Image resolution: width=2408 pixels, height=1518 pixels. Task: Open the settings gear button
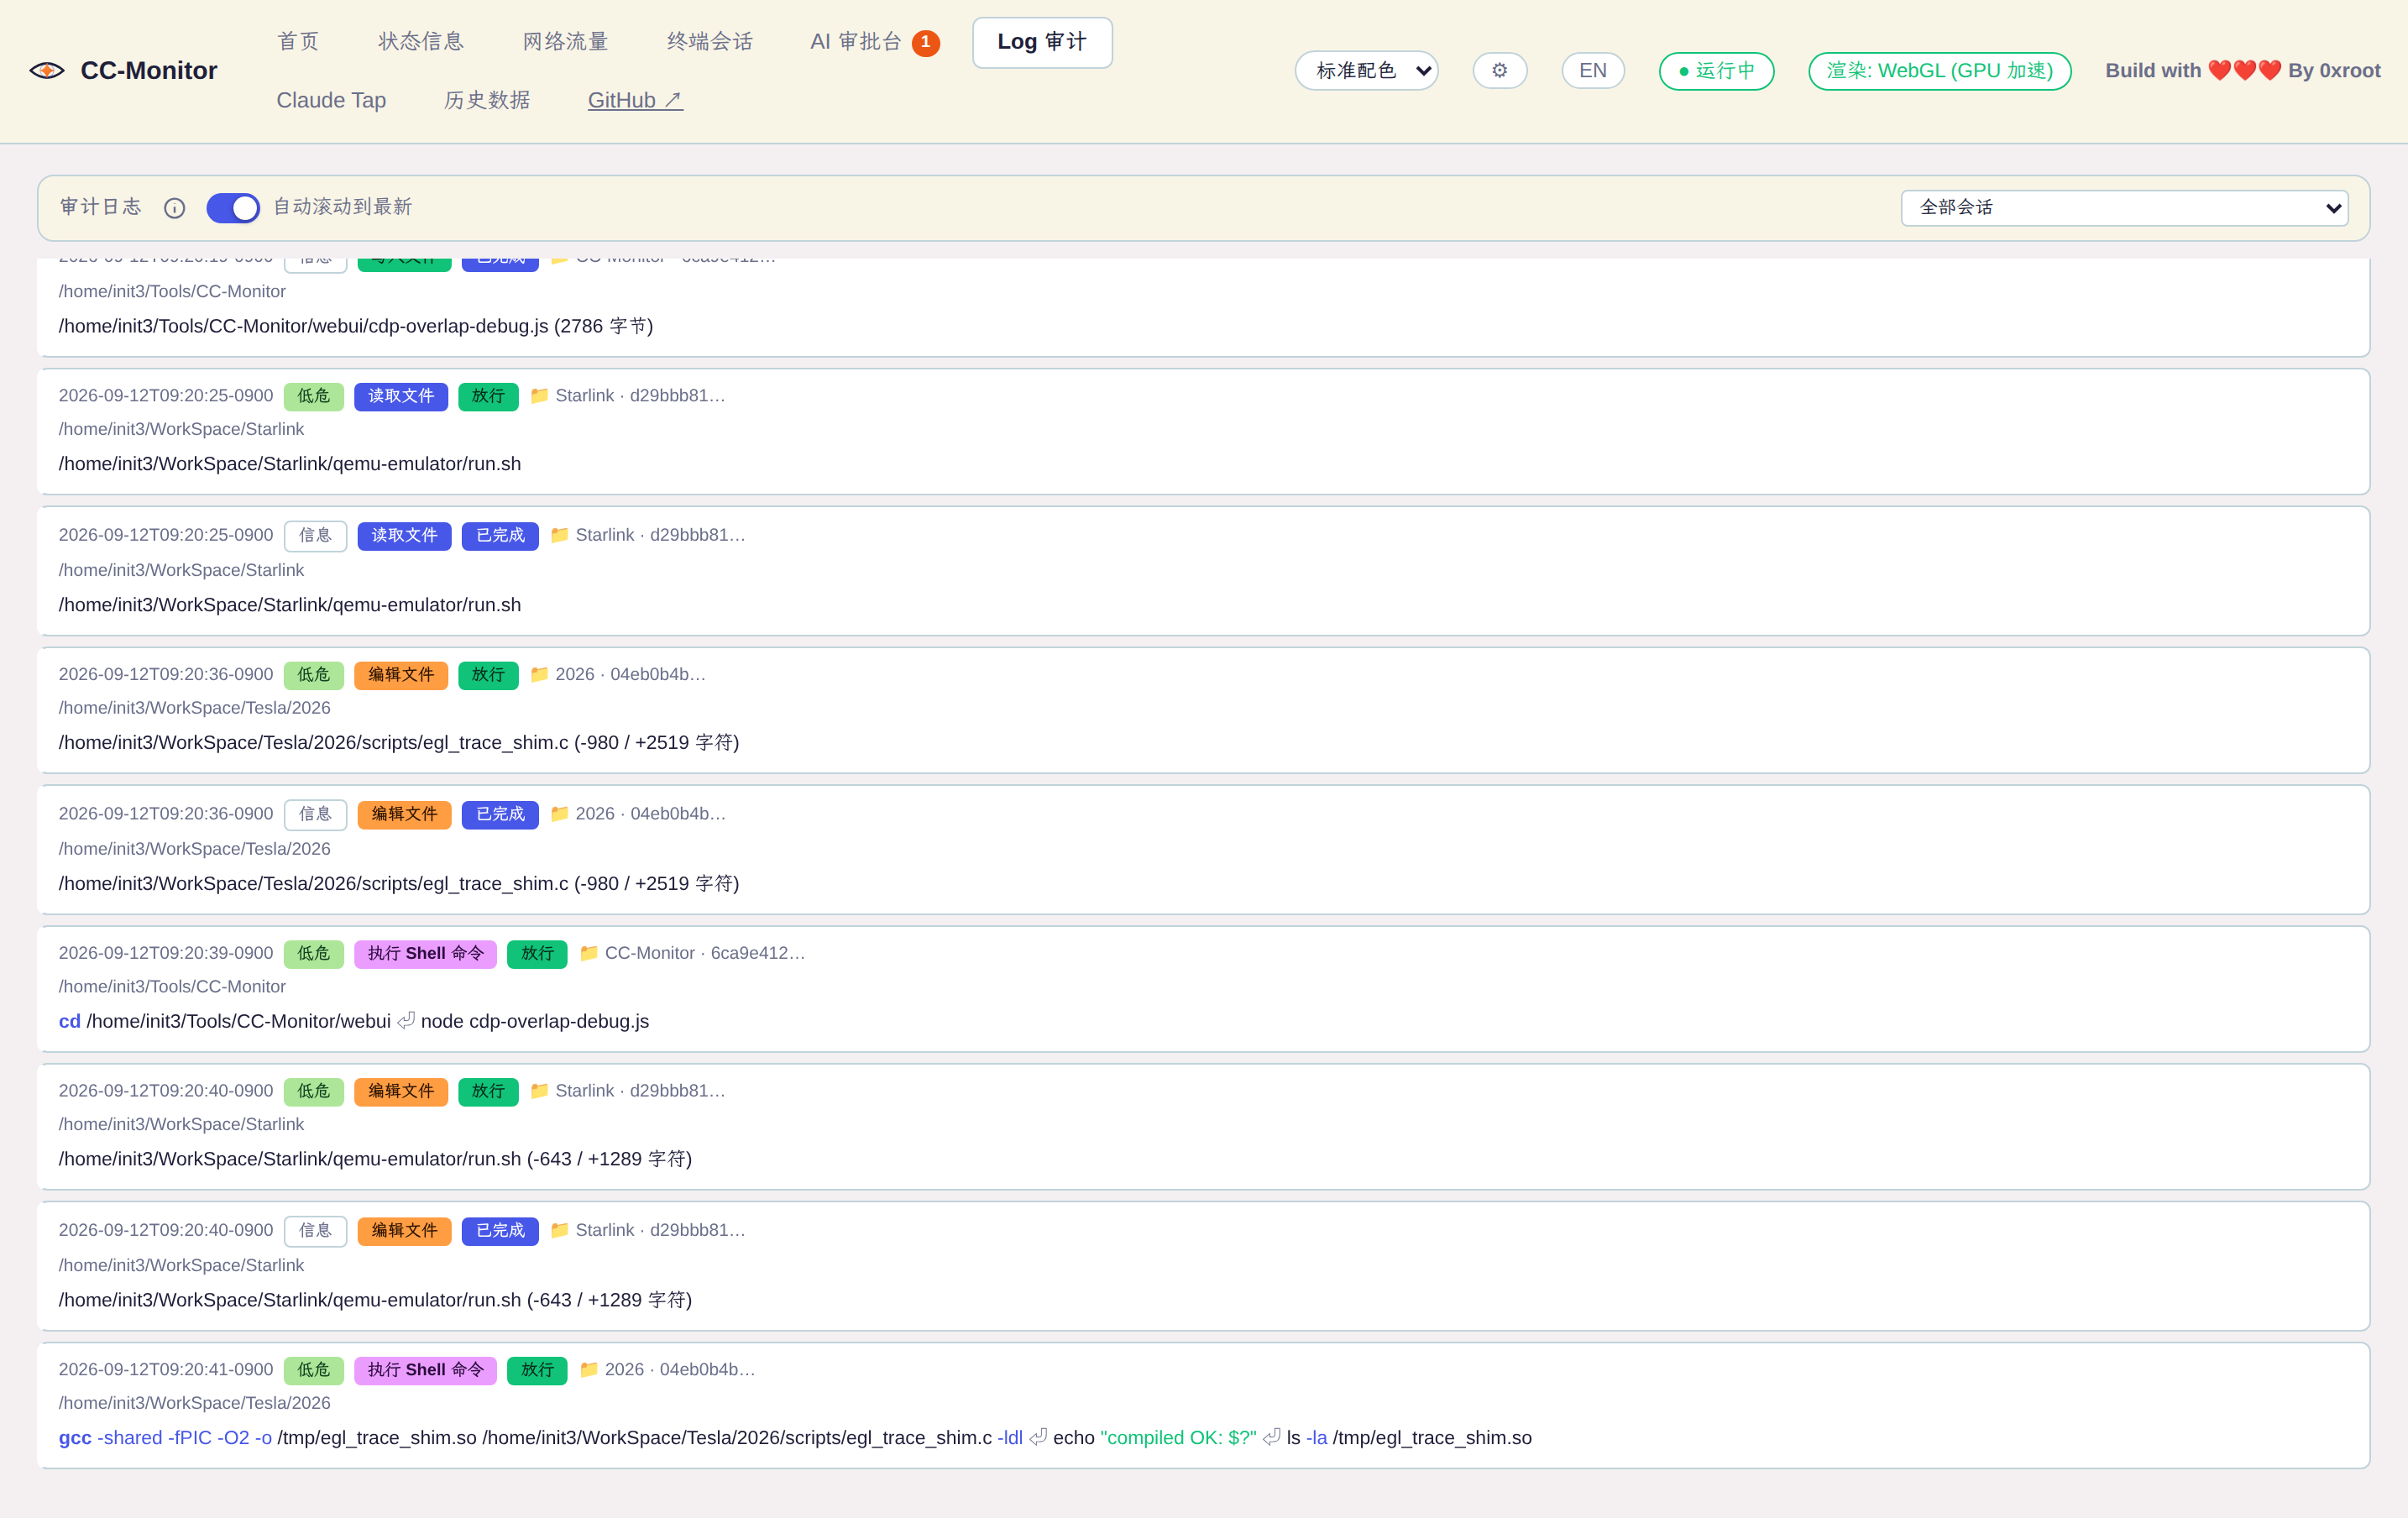(x=1499, y=70)
